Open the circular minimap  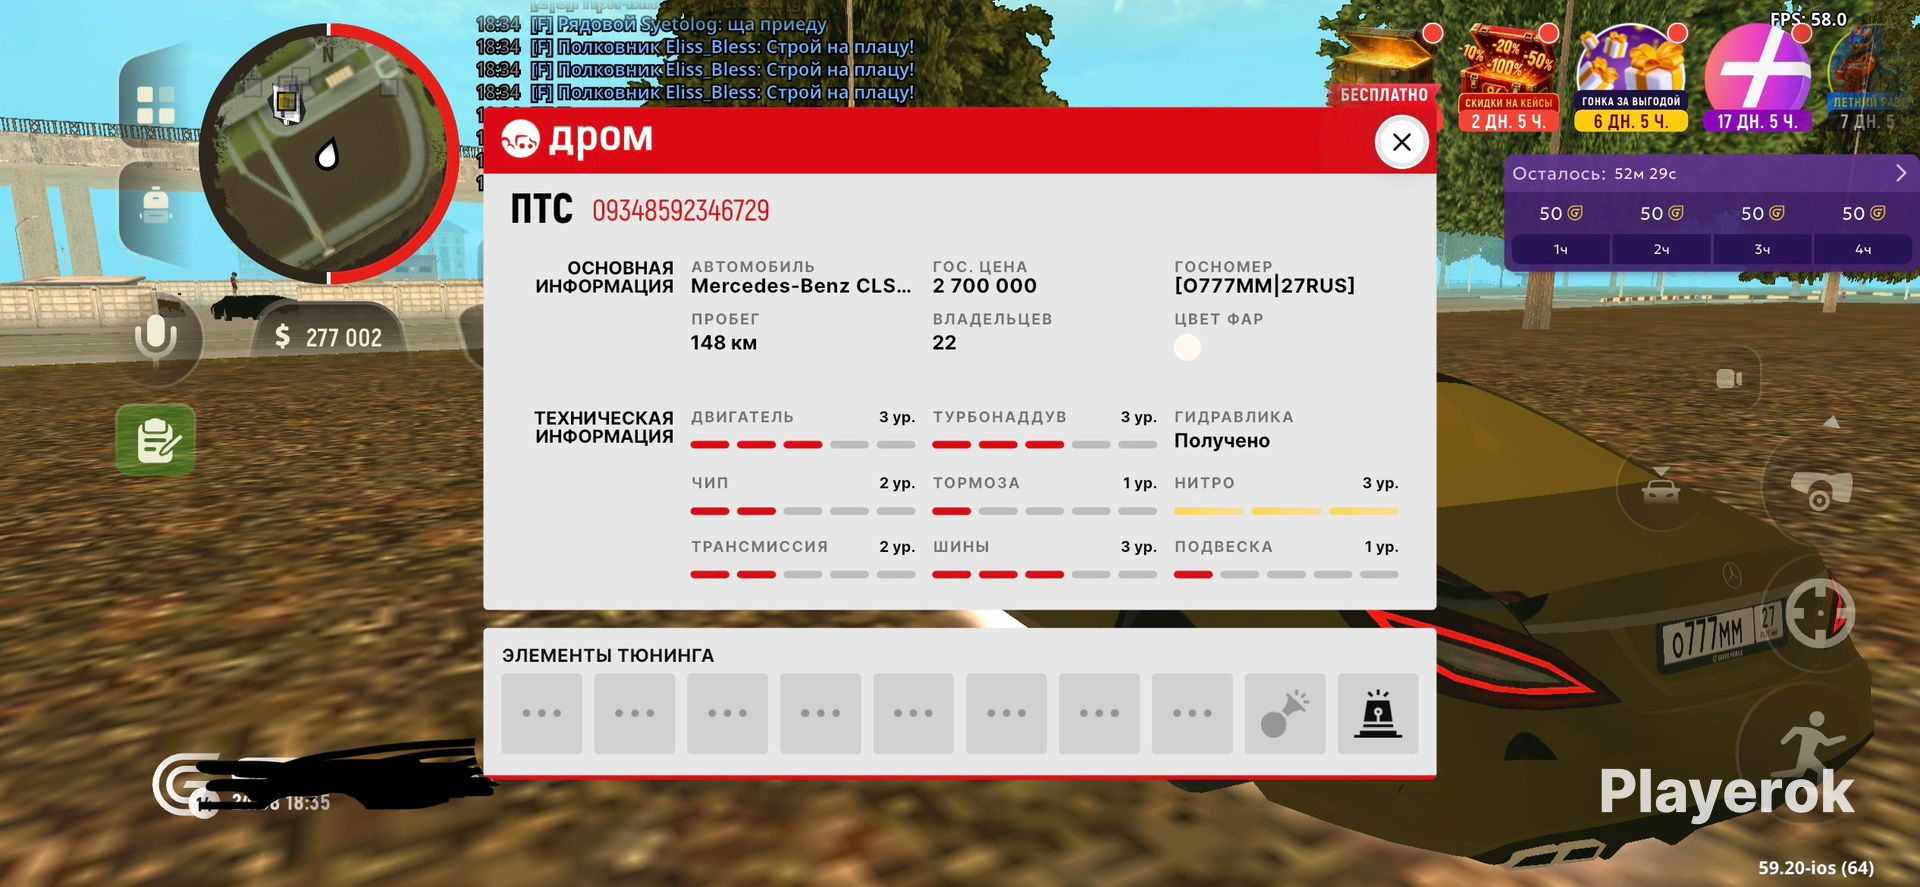[x=328, y=154]
